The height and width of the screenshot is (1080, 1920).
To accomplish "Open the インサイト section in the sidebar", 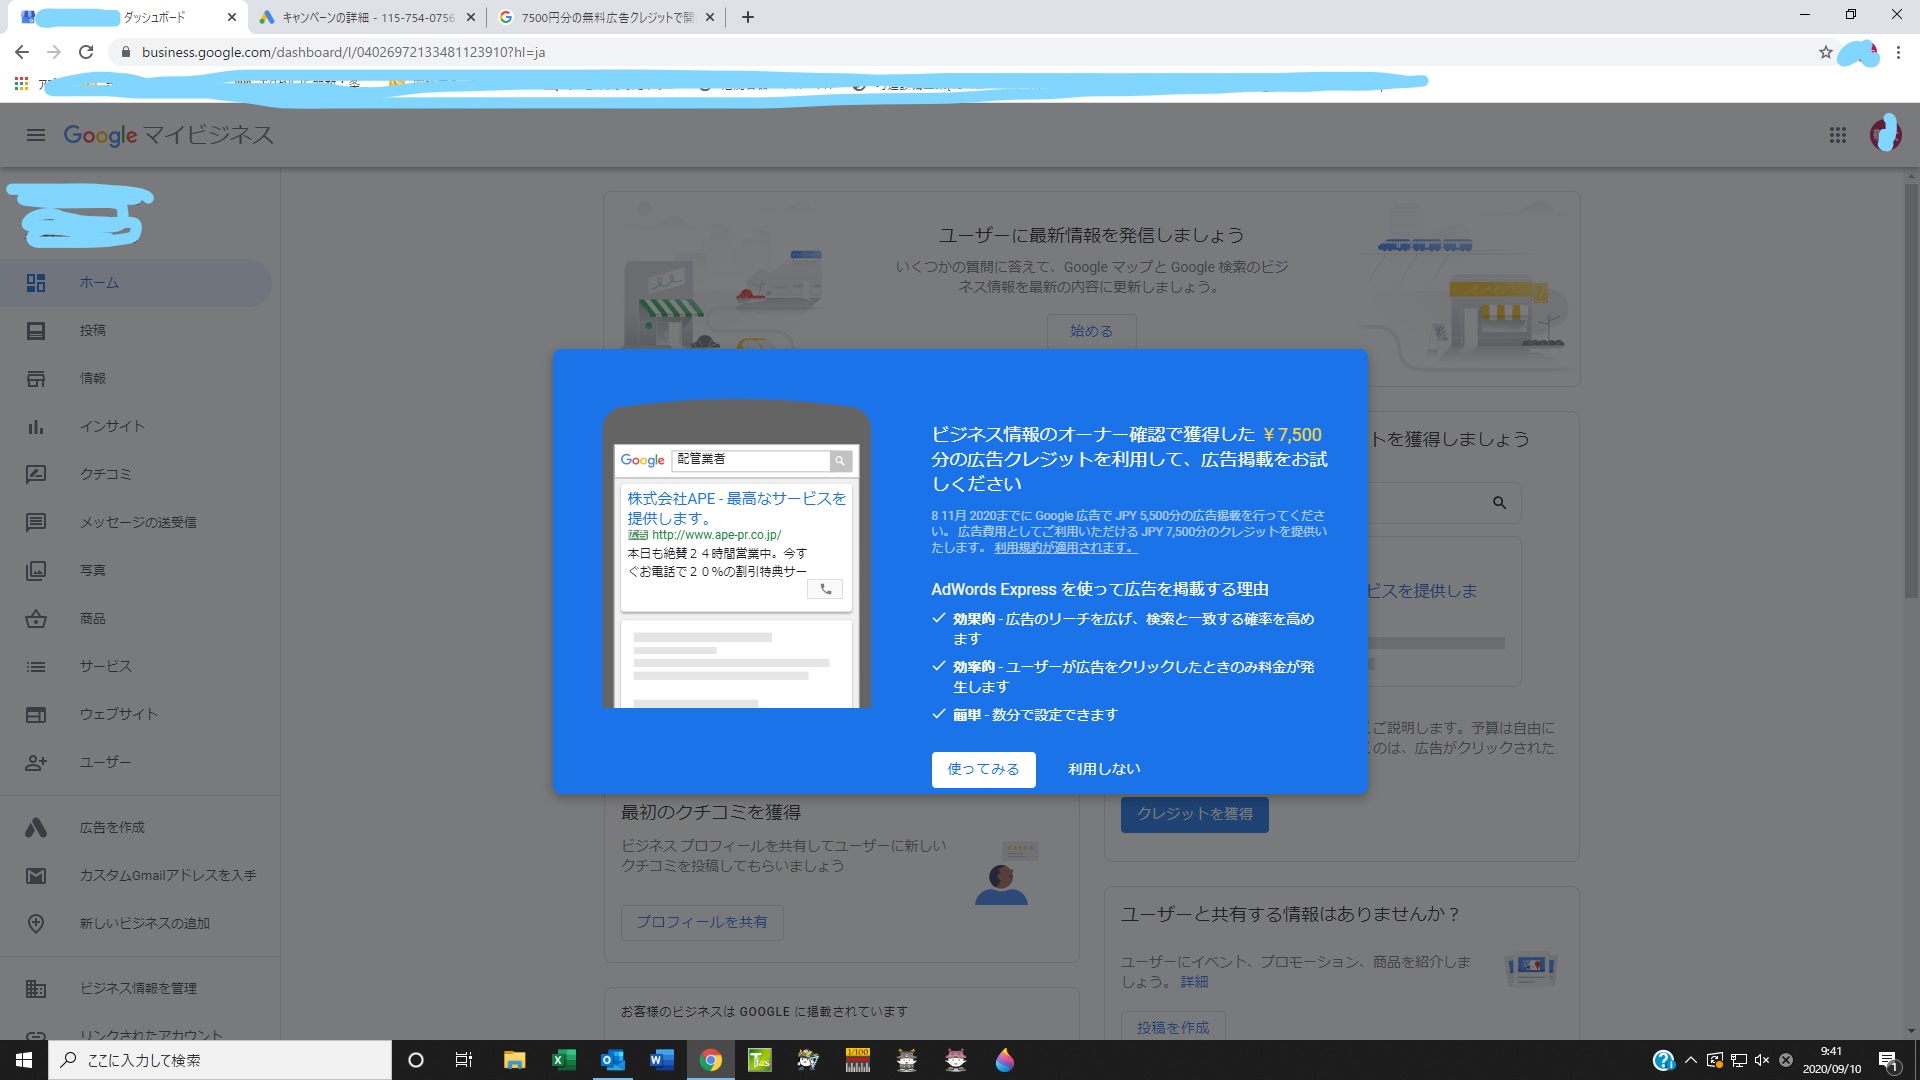I will tap(111, 426).
